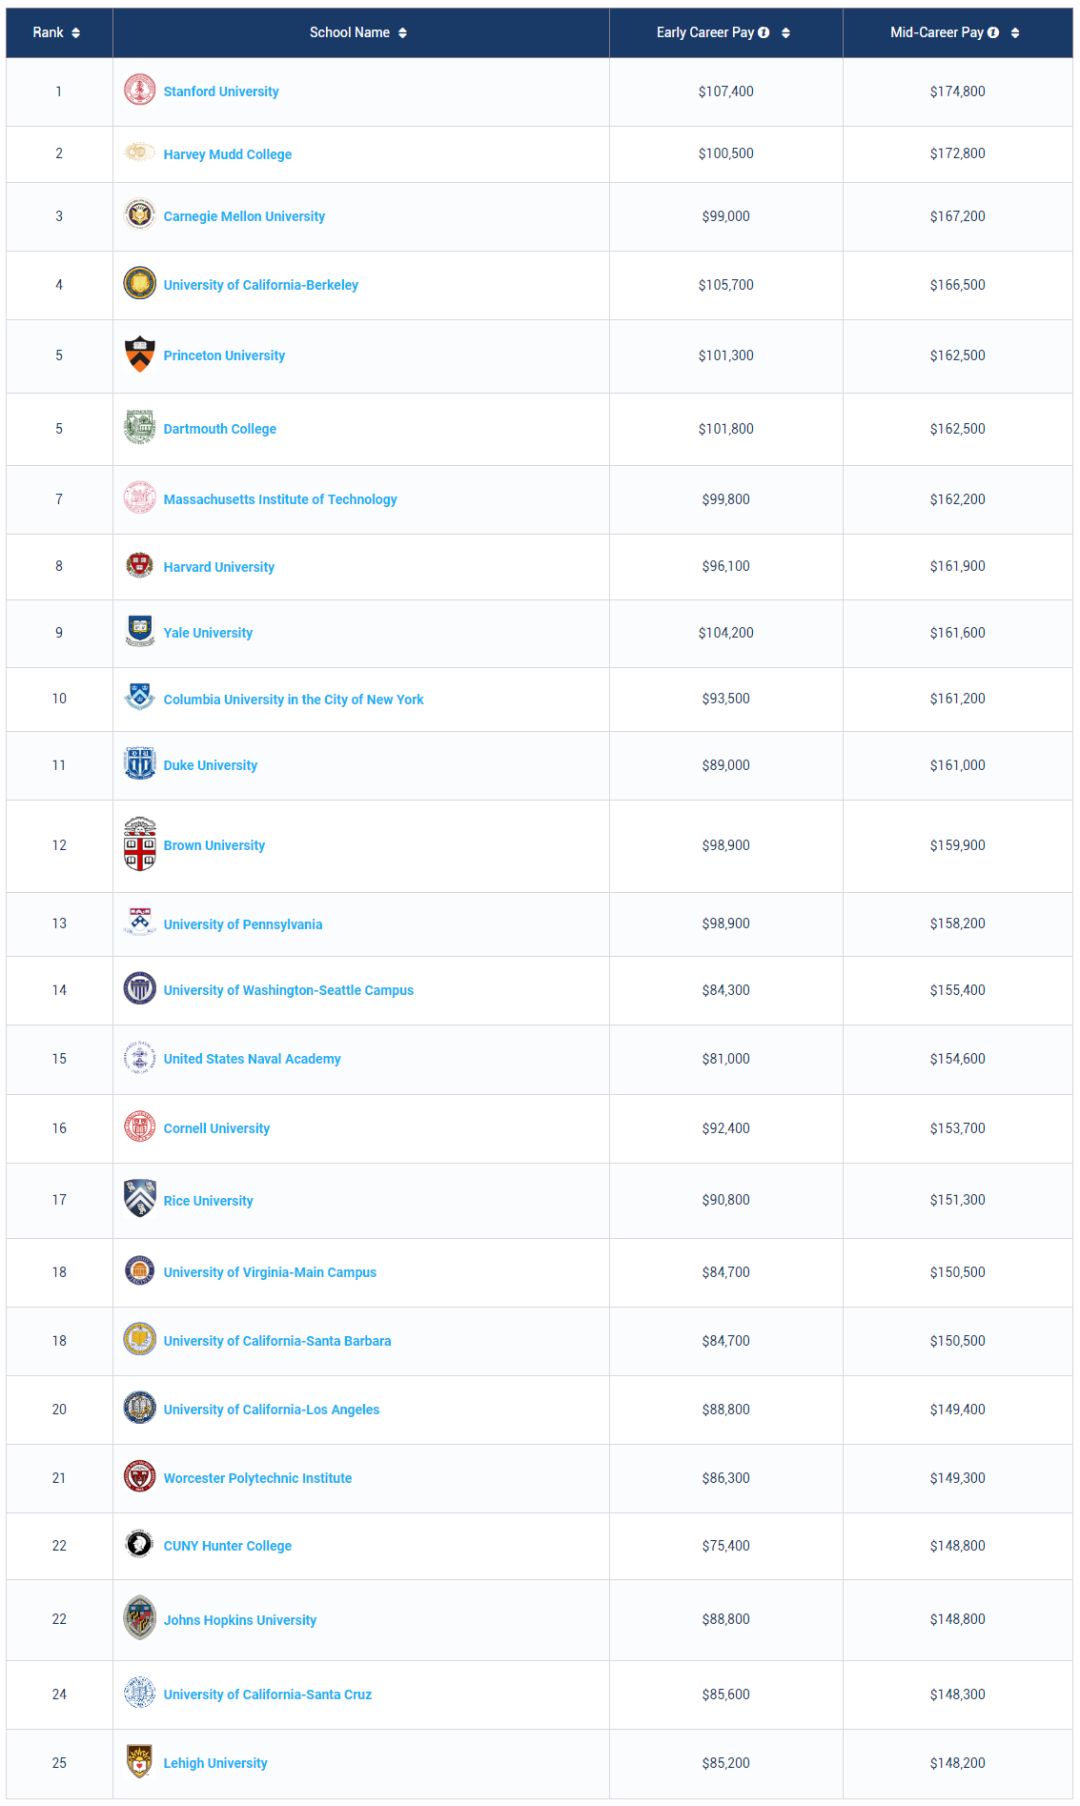The height and width of the screenshot is (1806, 1080).
Task: Sort table by Rank arrows
Action: pyautogui.click(x=76, y=33)
